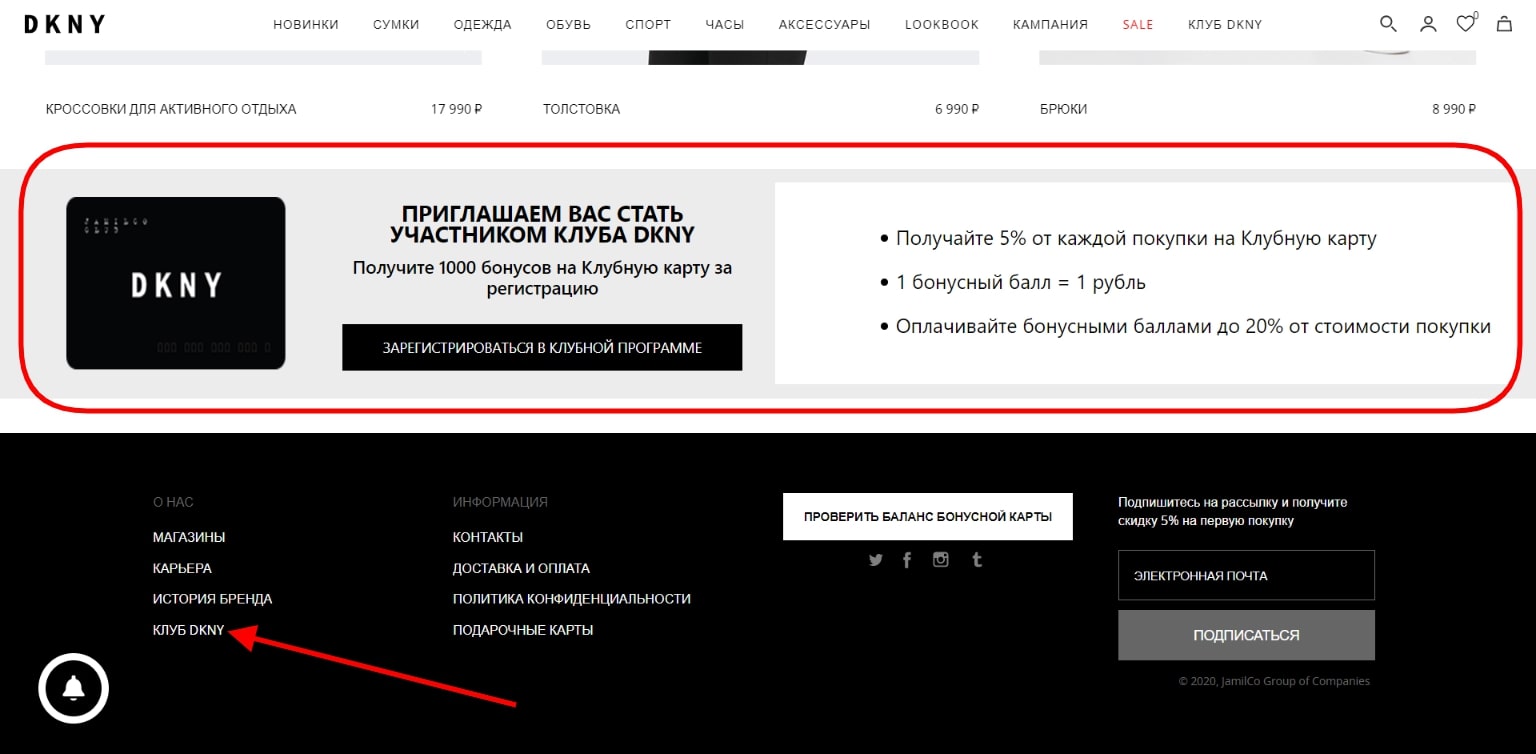
Task: Open the ЧАСЫ menu
Action: tap(724, 25)
